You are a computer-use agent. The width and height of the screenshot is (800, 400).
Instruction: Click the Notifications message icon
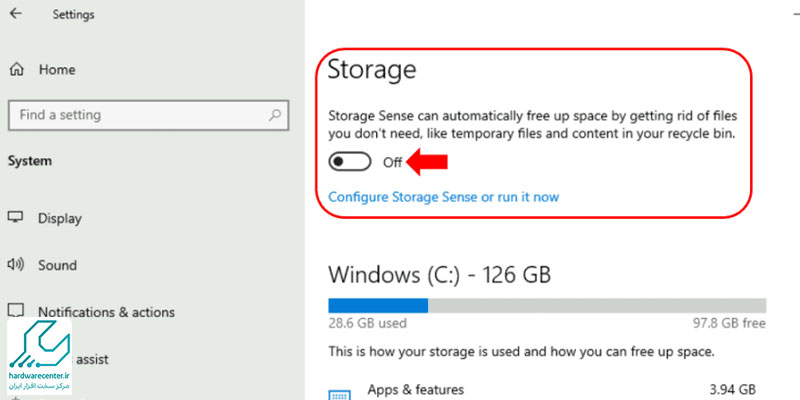pos(16,310)
